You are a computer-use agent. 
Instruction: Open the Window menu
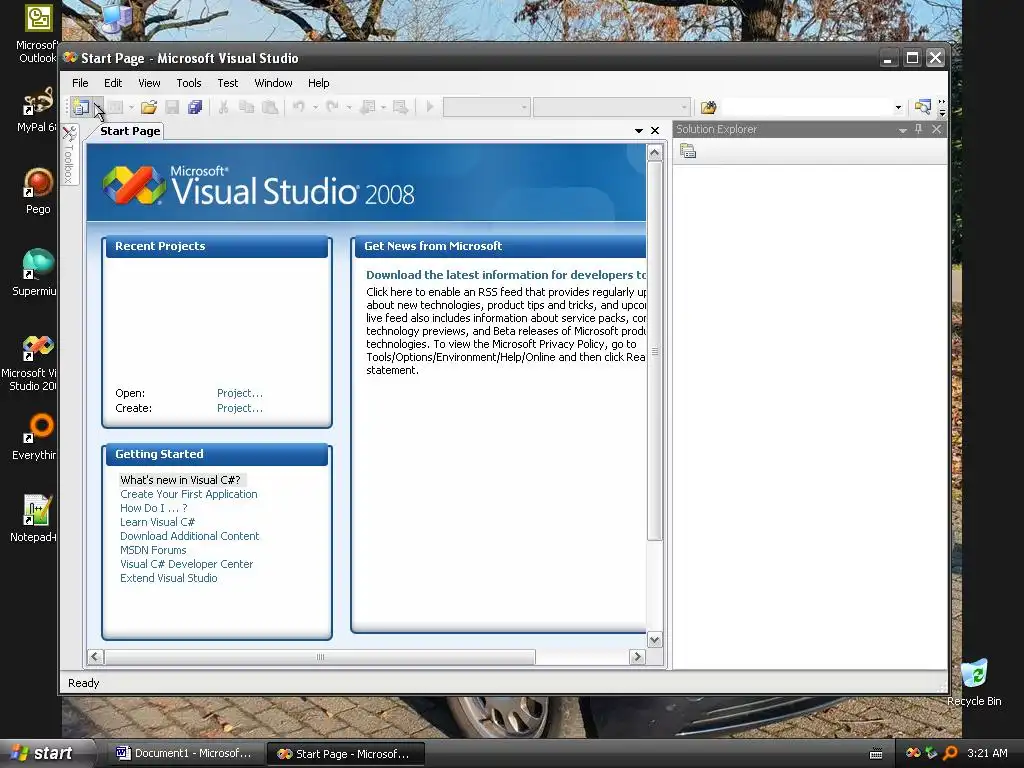[x=273, y=83]
